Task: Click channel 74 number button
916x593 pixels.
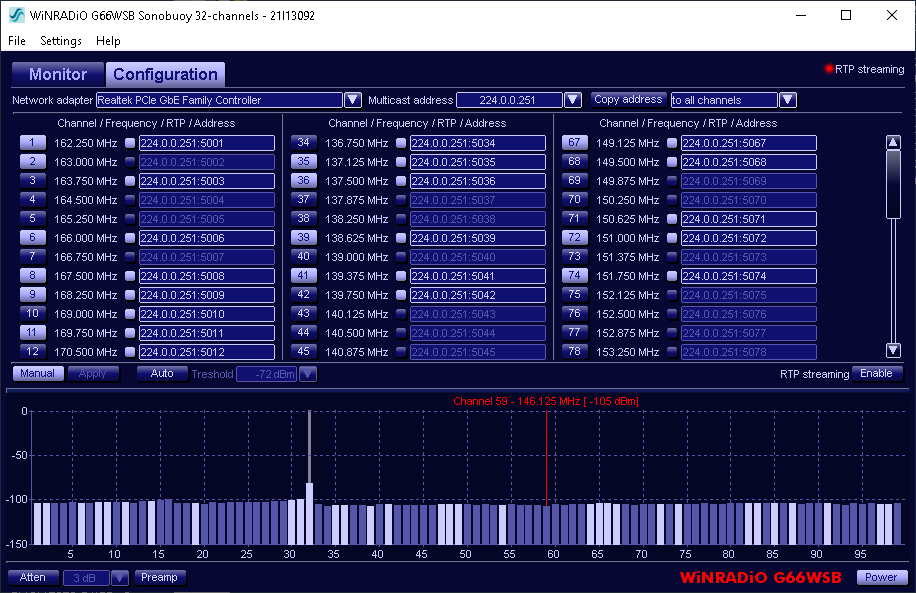Action: click(x=575, y=276)
